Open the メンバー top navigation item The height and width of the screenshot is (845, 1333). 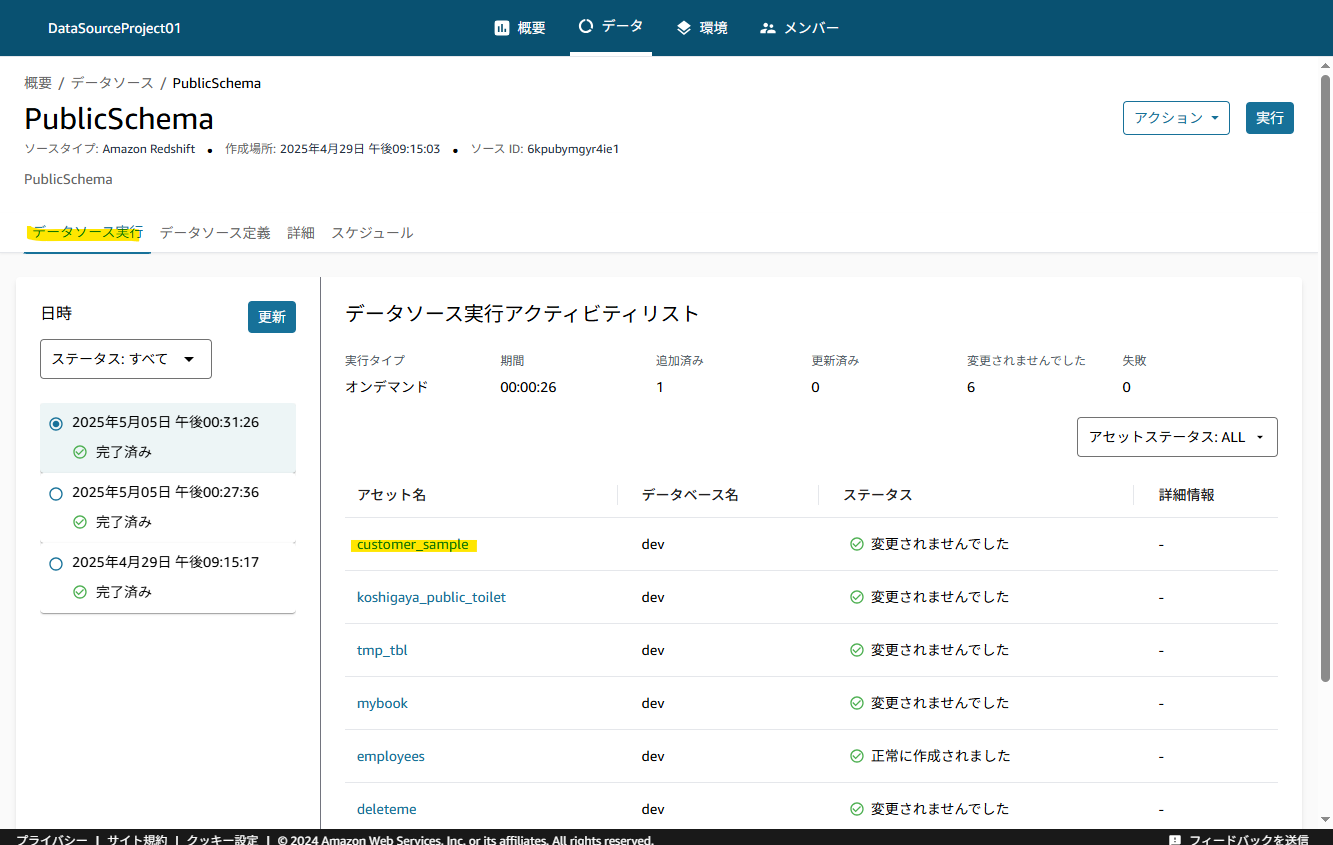[x=799, y=28]
